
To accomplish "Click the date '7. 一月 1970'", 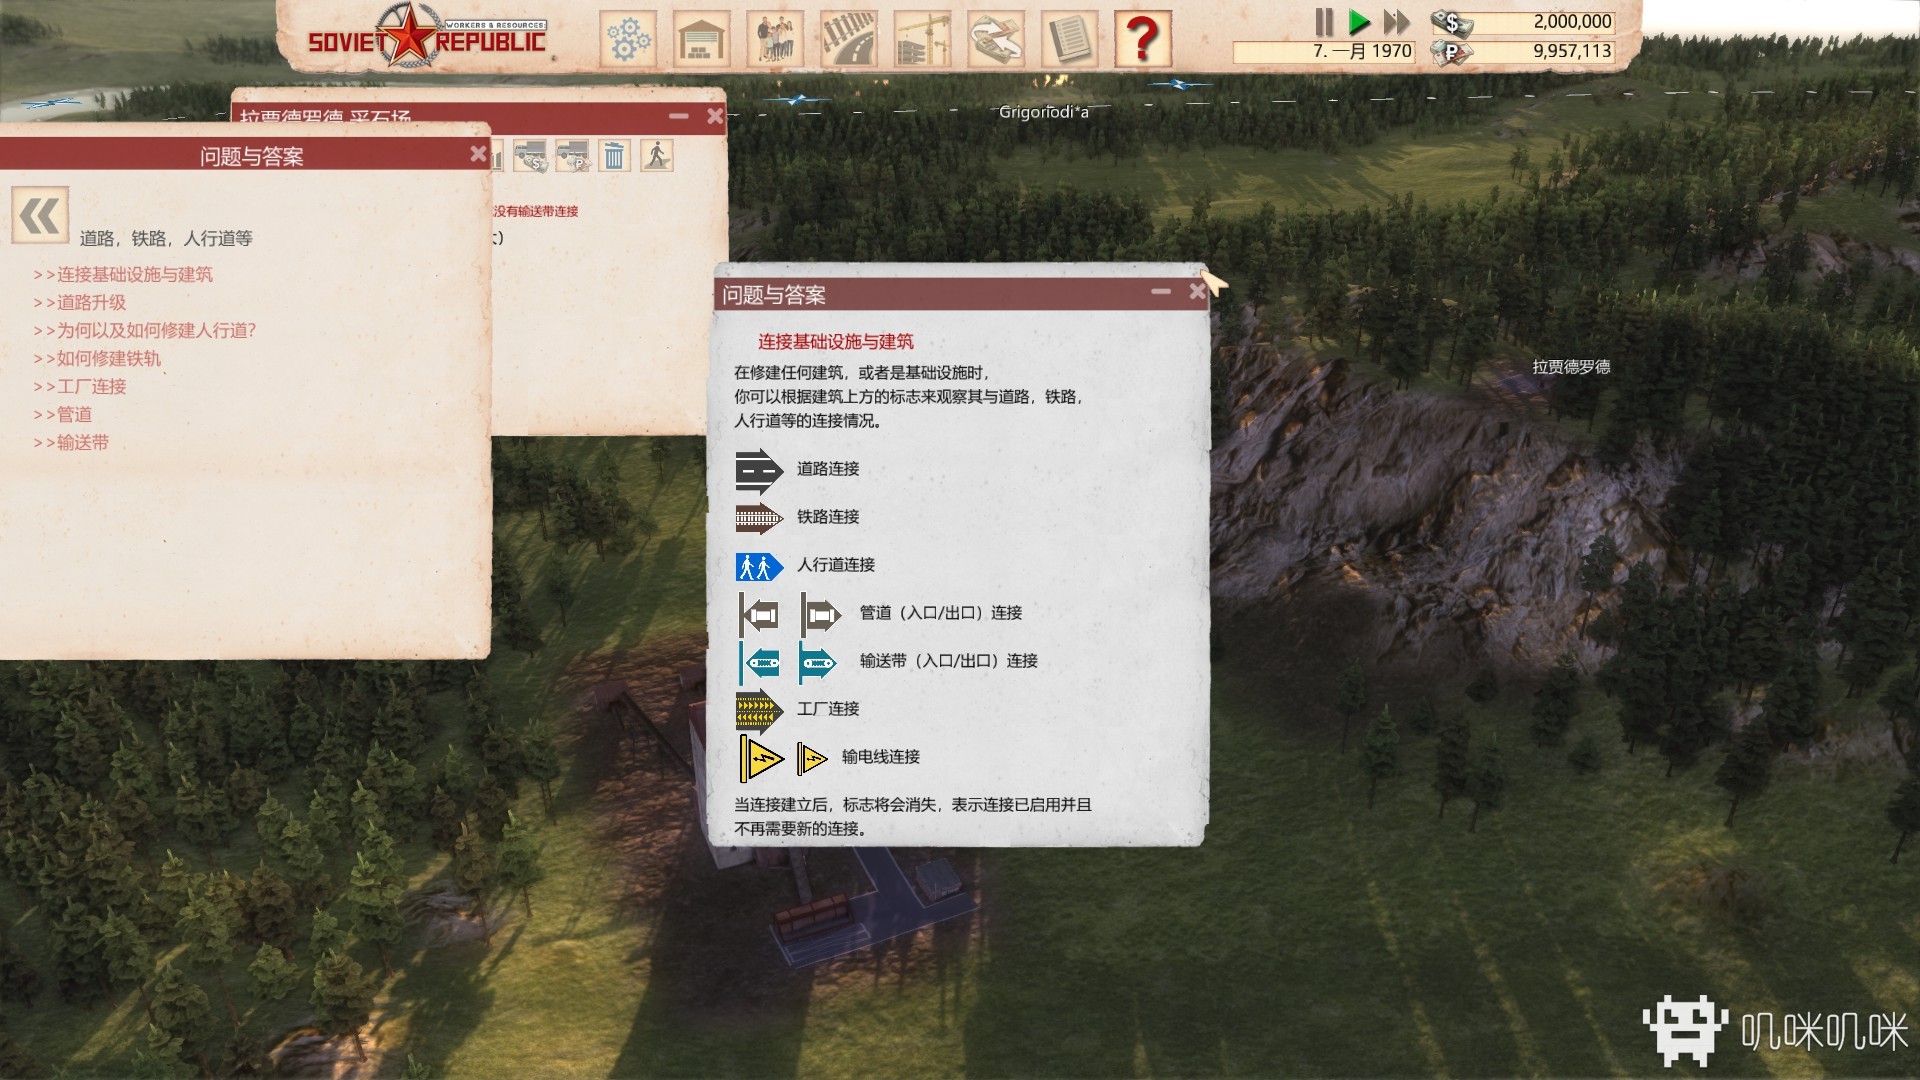I will coord(1362,51).
